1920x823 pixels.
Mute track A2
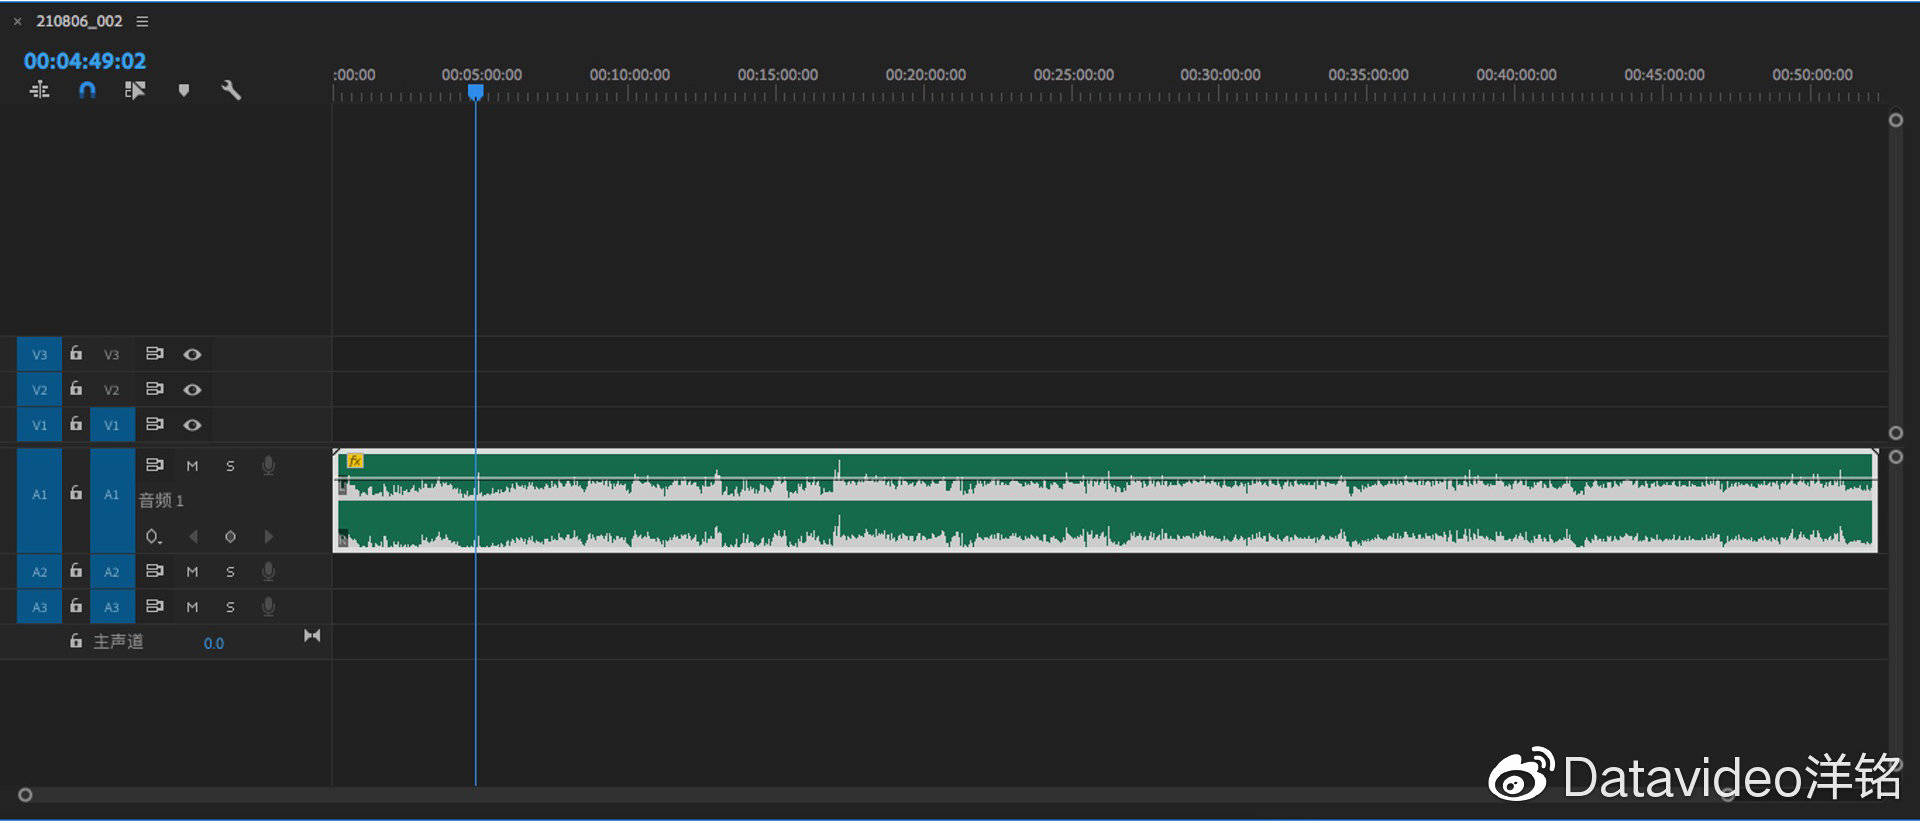(192, 572)
